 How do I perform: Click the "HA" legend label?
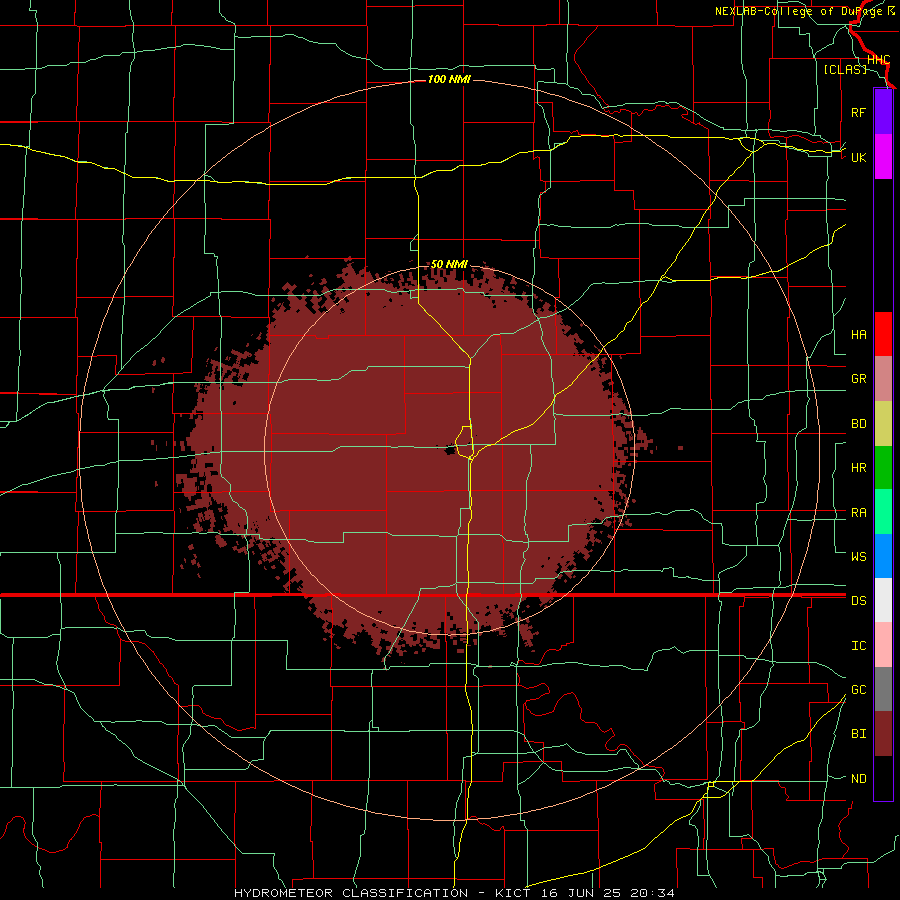(x=858, y=335)
